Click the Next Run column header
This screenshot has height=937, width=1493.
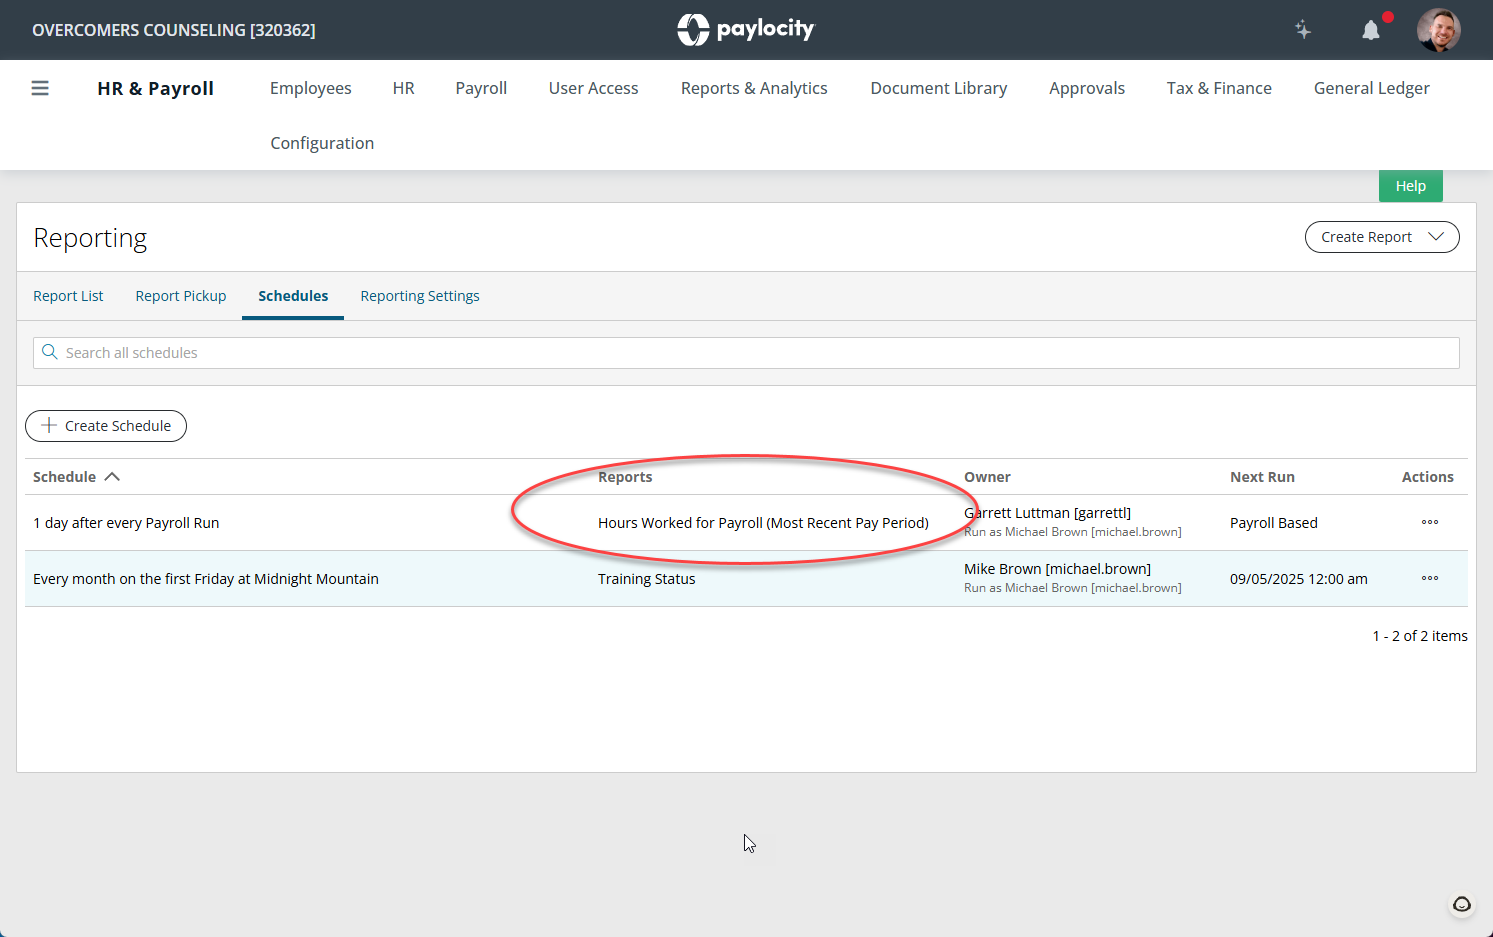[1262, 477]
